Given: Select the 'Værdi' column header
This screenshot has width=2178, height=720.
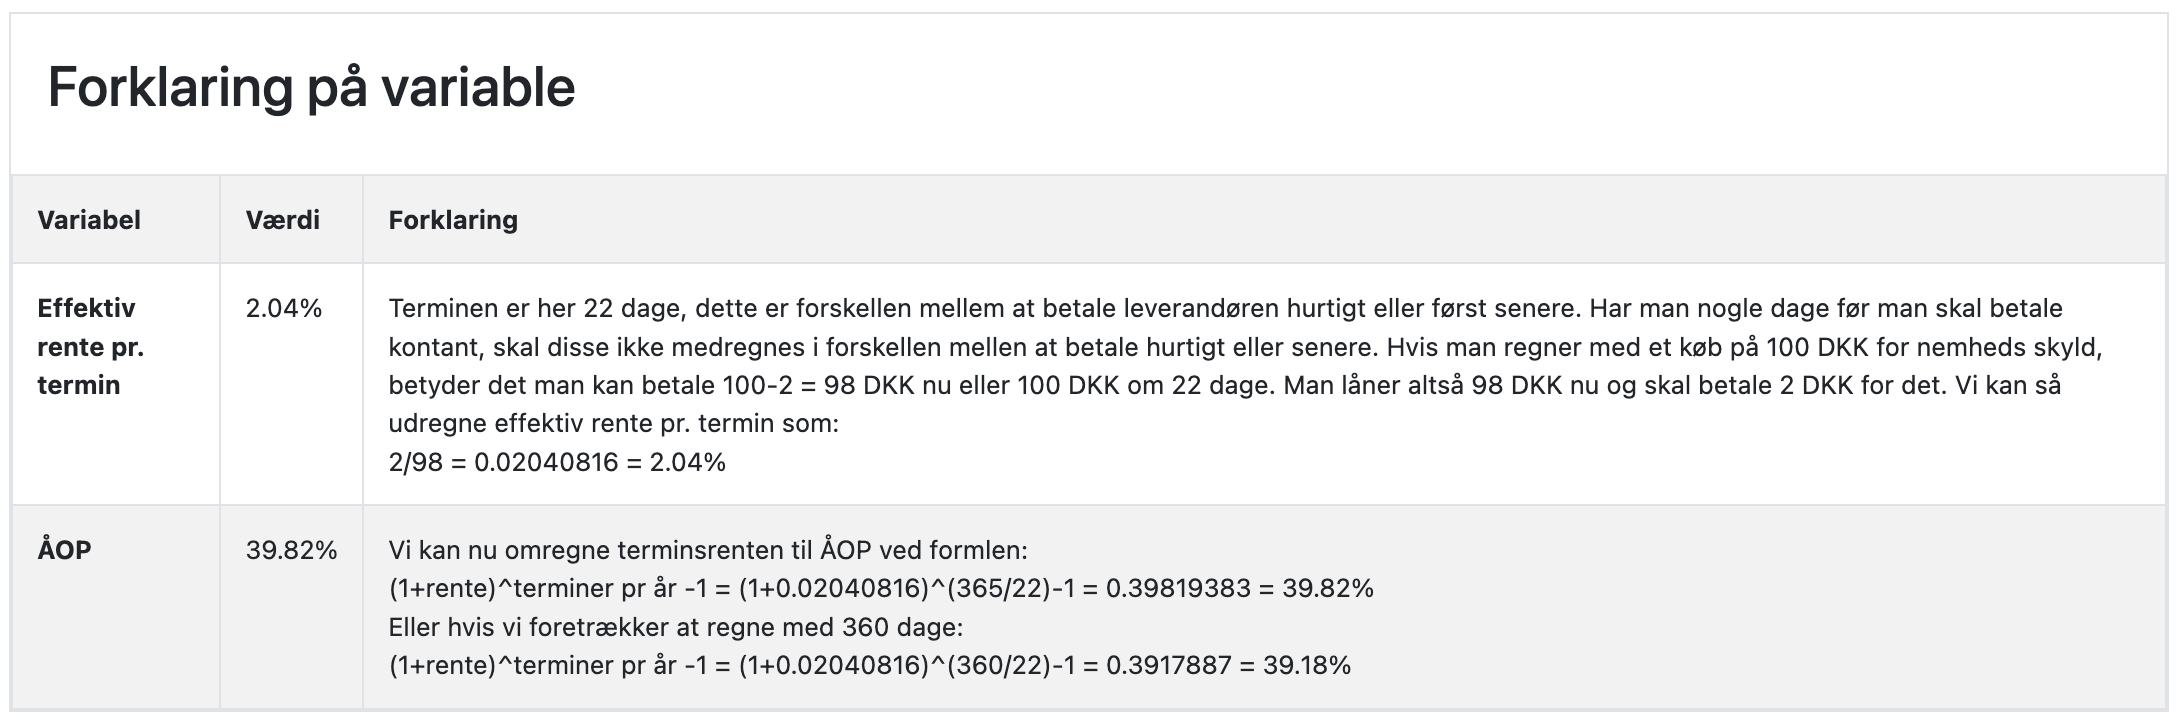Looking at the screenshot, I should point(283,220).
